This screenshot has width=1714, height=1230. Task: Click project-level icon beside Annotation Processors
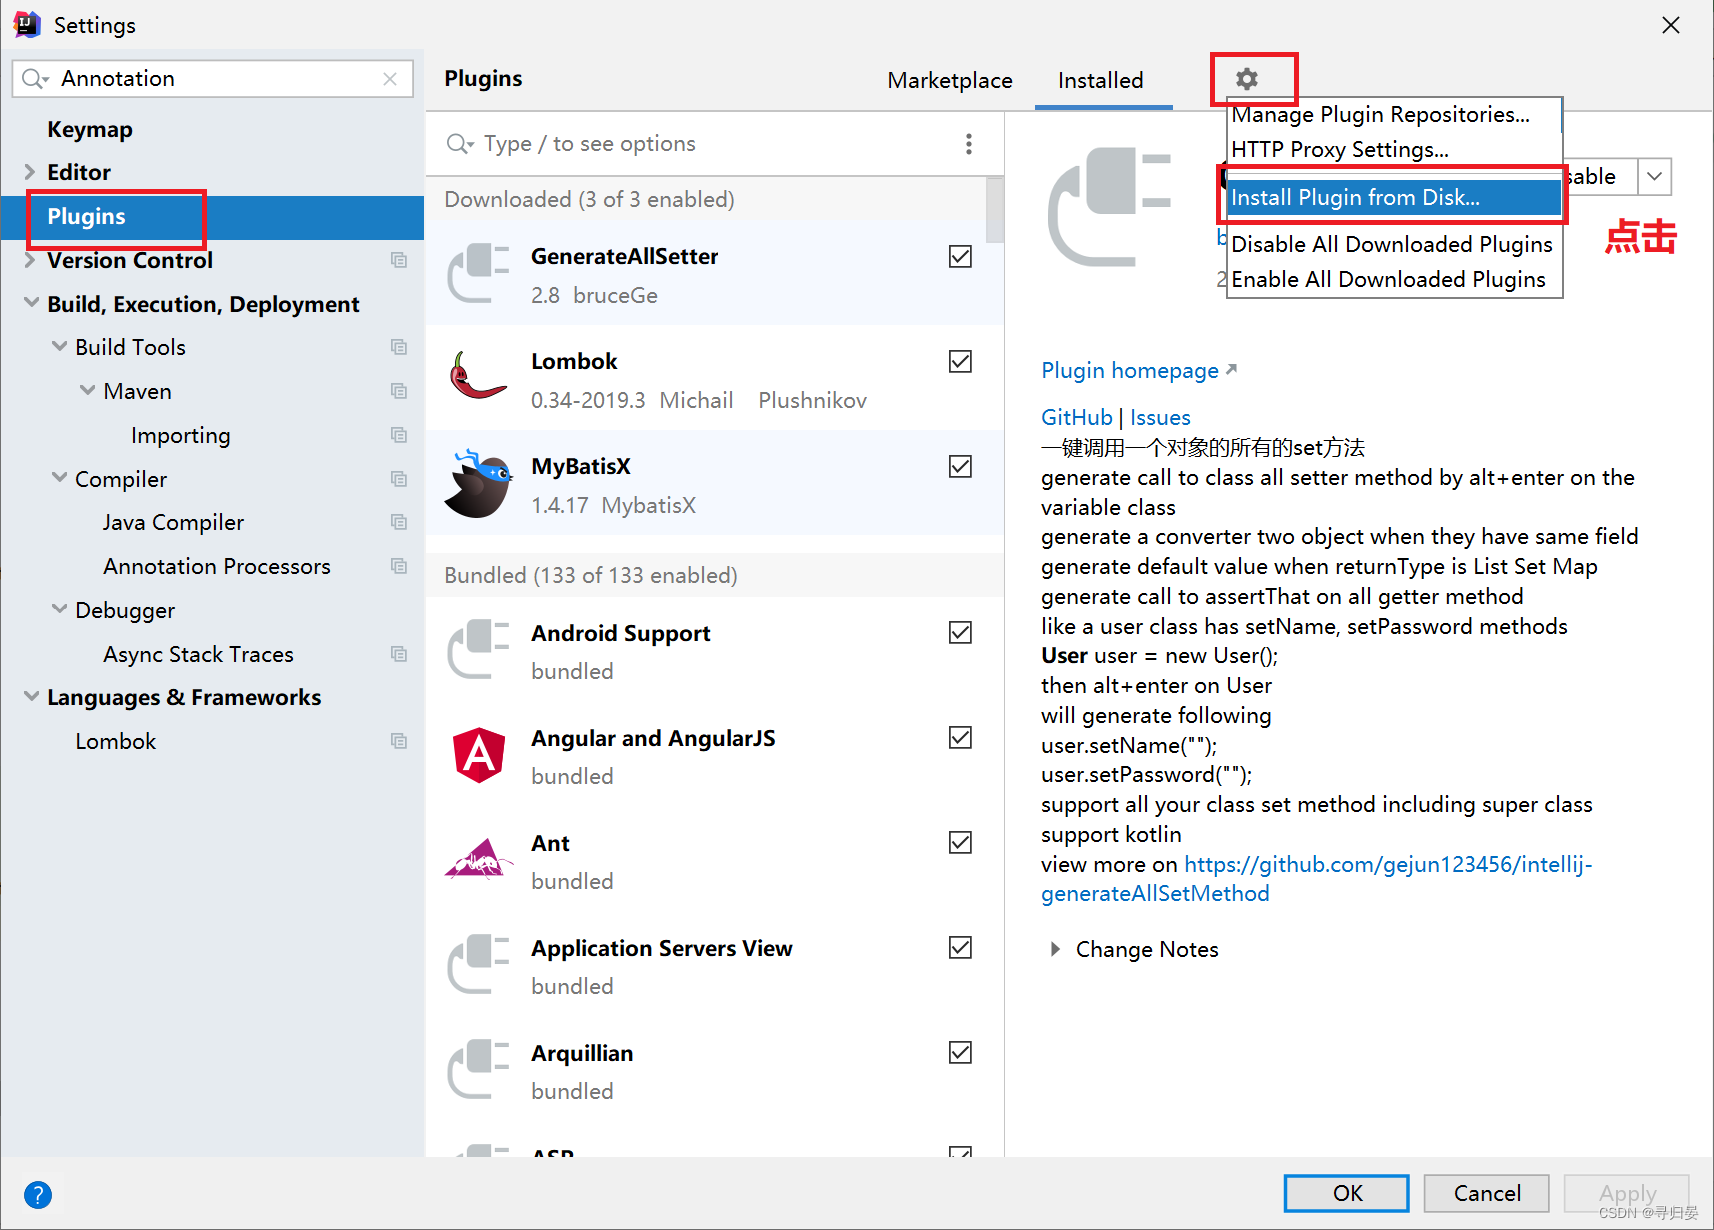(399, 566)
